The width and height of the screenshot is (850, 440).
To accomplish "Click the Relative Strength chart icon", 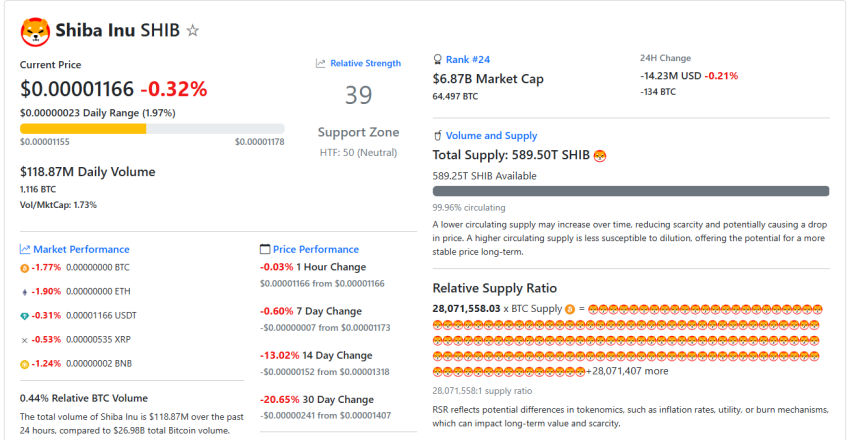I will point(321,63).
